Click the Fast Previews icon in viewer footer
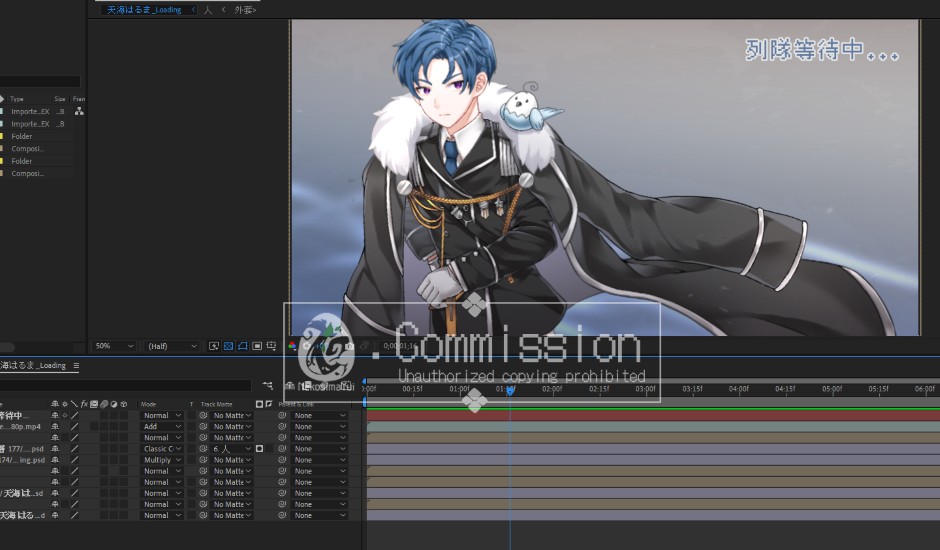Image resolution: width=940 pixels, height=550 pixels. click(x=214, y=346)
